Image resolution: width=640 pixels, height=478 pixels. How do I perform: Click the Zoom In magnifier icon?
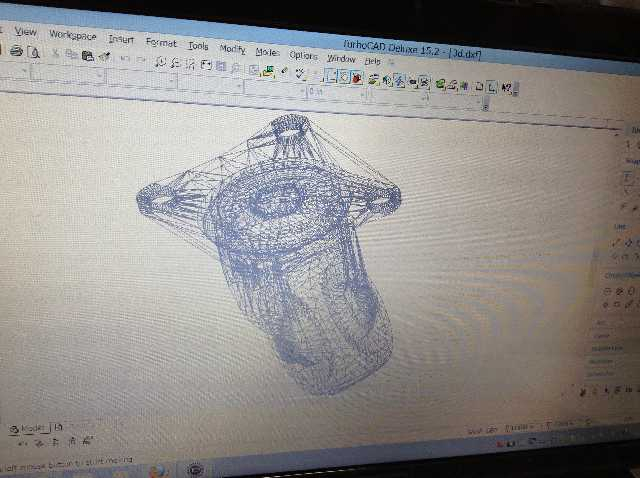(x=160, y=62)
